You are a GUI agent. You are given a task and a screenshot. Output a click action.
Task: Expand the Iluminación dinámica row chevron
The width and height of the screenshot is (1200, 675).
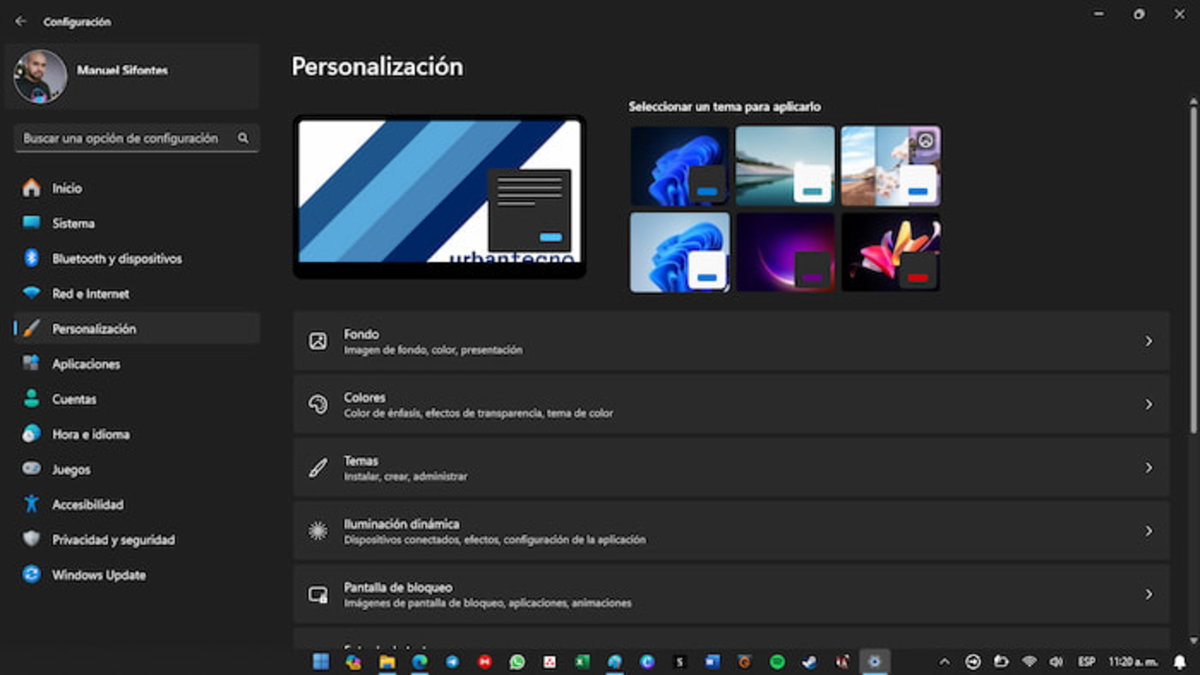point(1149,531)
